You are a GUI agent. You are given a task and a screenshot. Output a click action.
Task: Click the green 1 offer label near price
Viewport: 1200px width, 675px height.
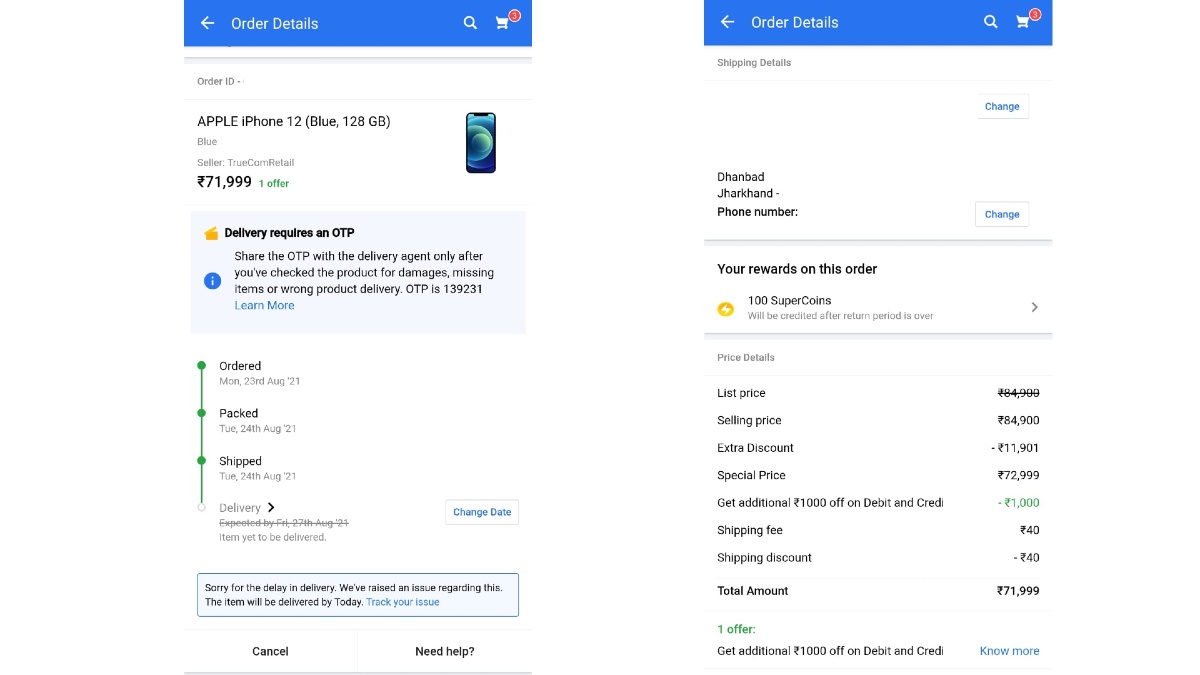[274, 184]
